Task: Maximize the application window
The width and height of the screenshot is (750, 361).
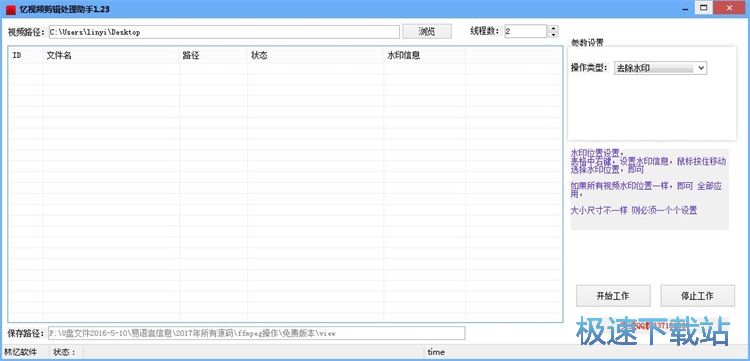Action: [x=704, y=8]
